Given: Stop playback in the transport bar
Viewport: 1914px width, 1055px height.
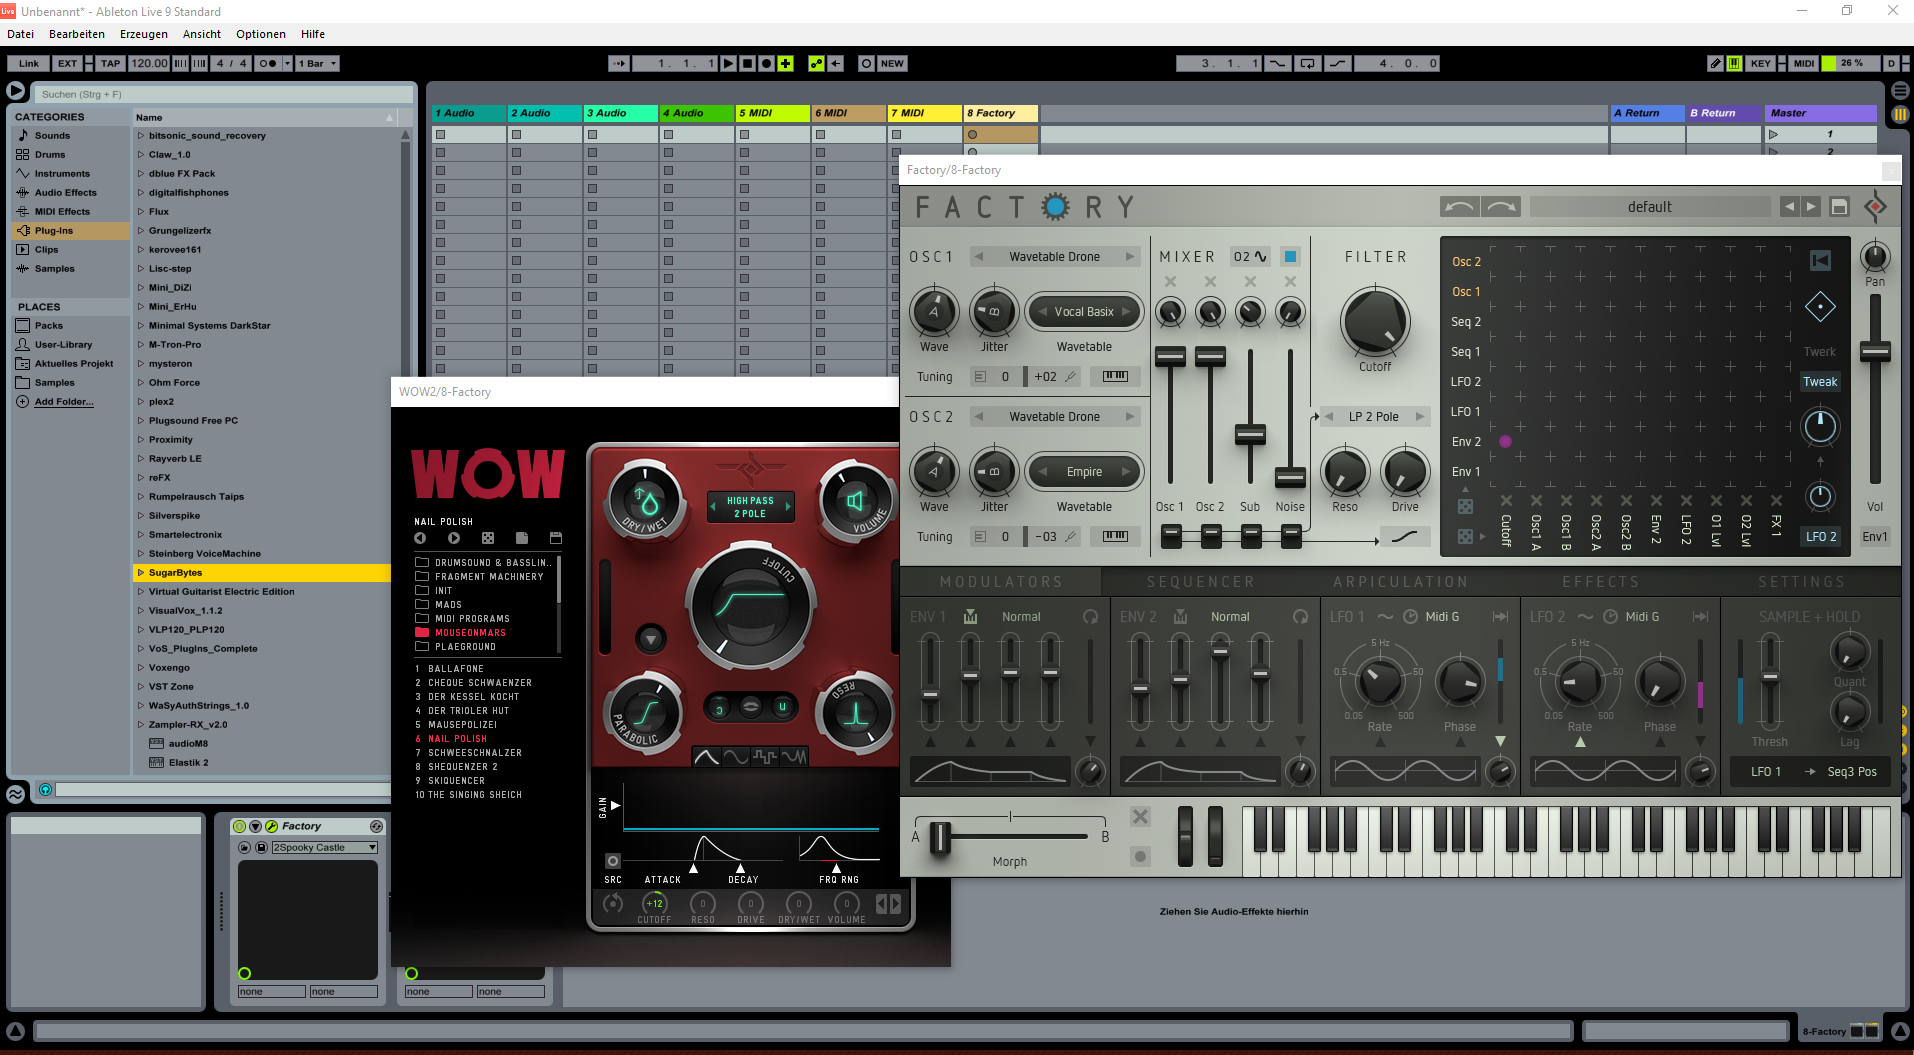Looking at the screenshot, I should pos(748,63).
